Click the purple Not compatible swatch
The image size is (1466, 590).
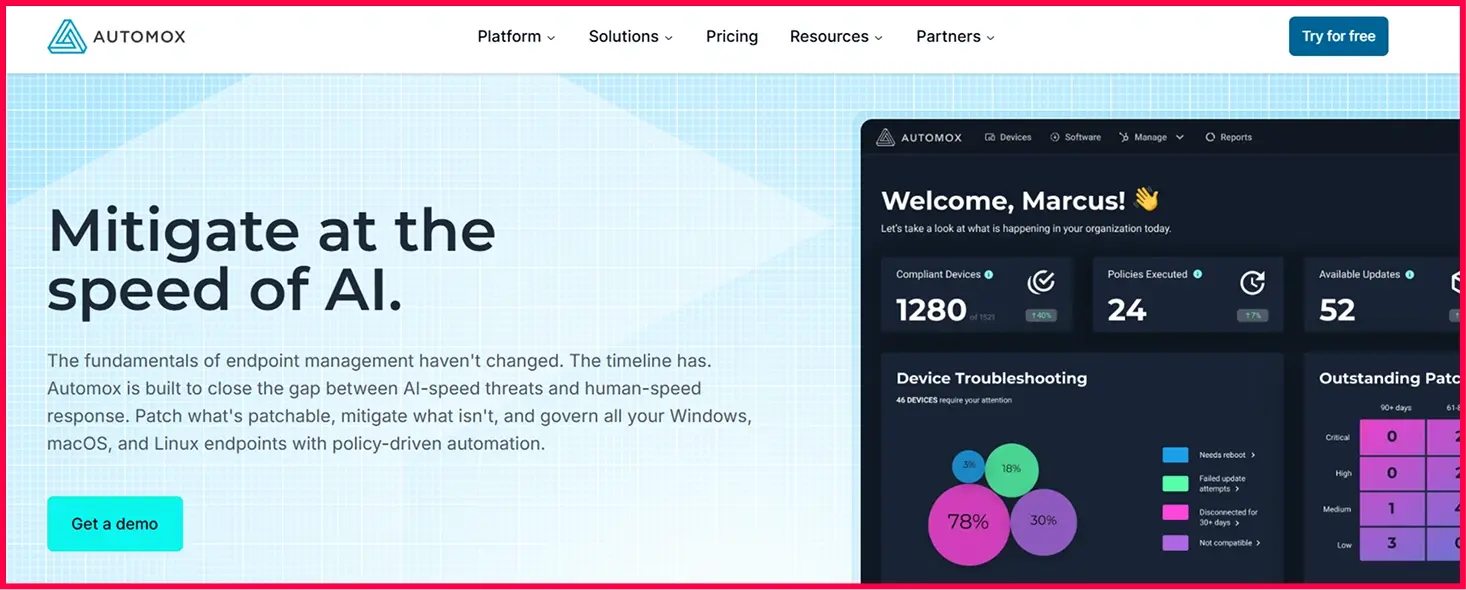tap(1175, 543)
